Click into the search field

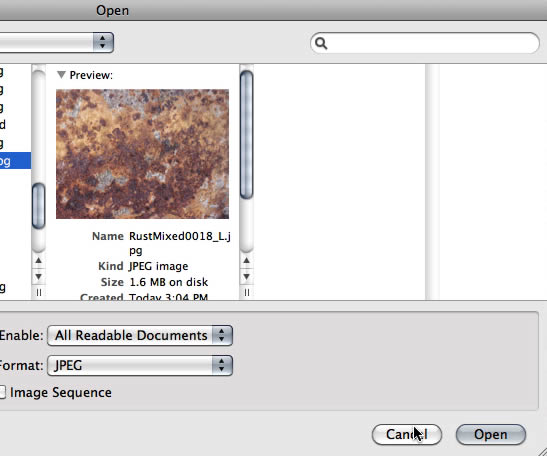(x=425, y=43)
